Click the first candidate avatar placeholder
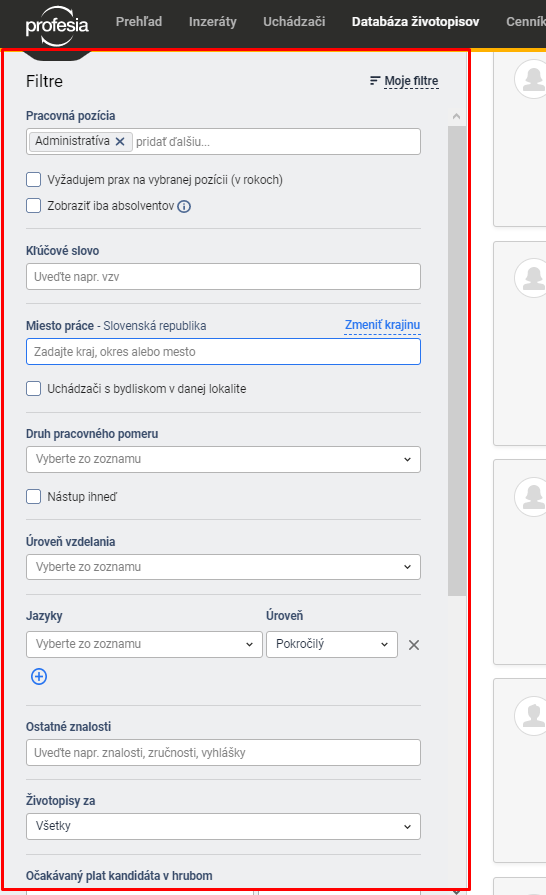 [533, 79]
